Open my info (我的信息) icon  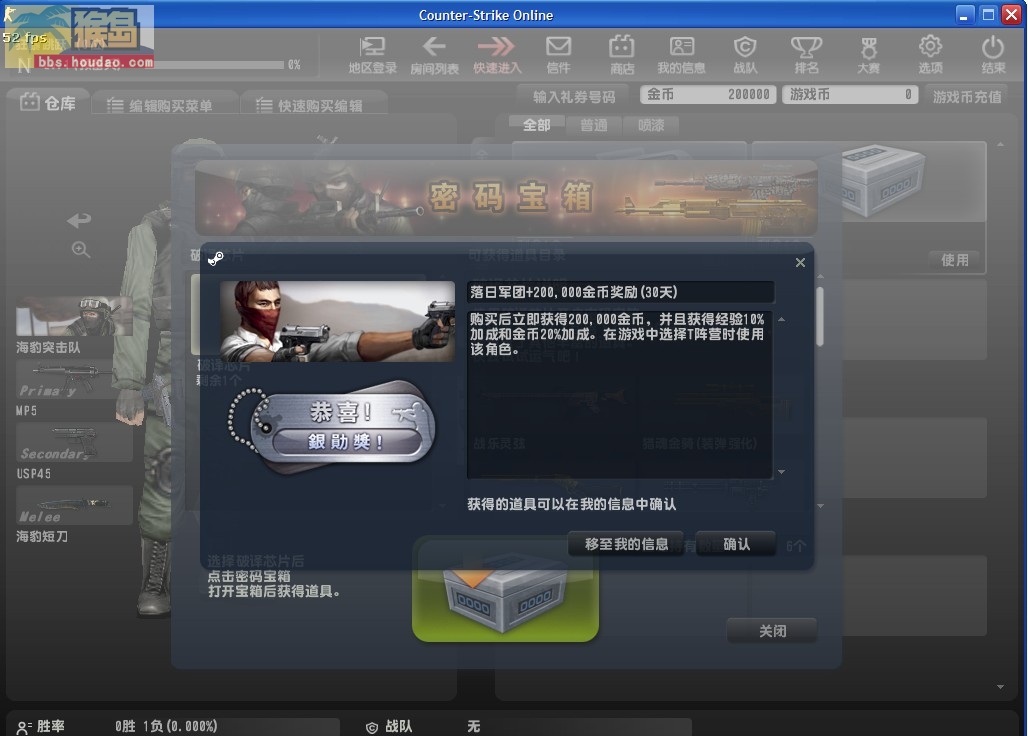[x=681, y=54]
